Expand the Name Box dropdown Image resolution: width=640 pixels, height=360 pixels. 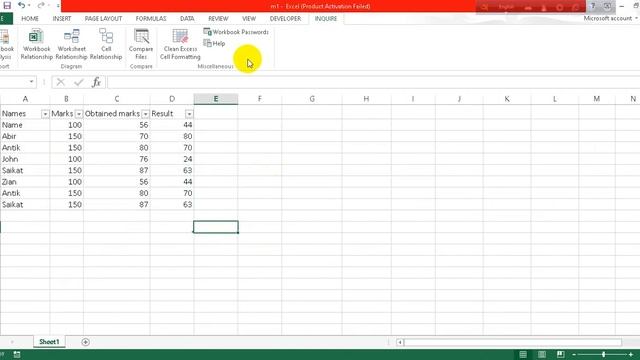click(31, 82)
